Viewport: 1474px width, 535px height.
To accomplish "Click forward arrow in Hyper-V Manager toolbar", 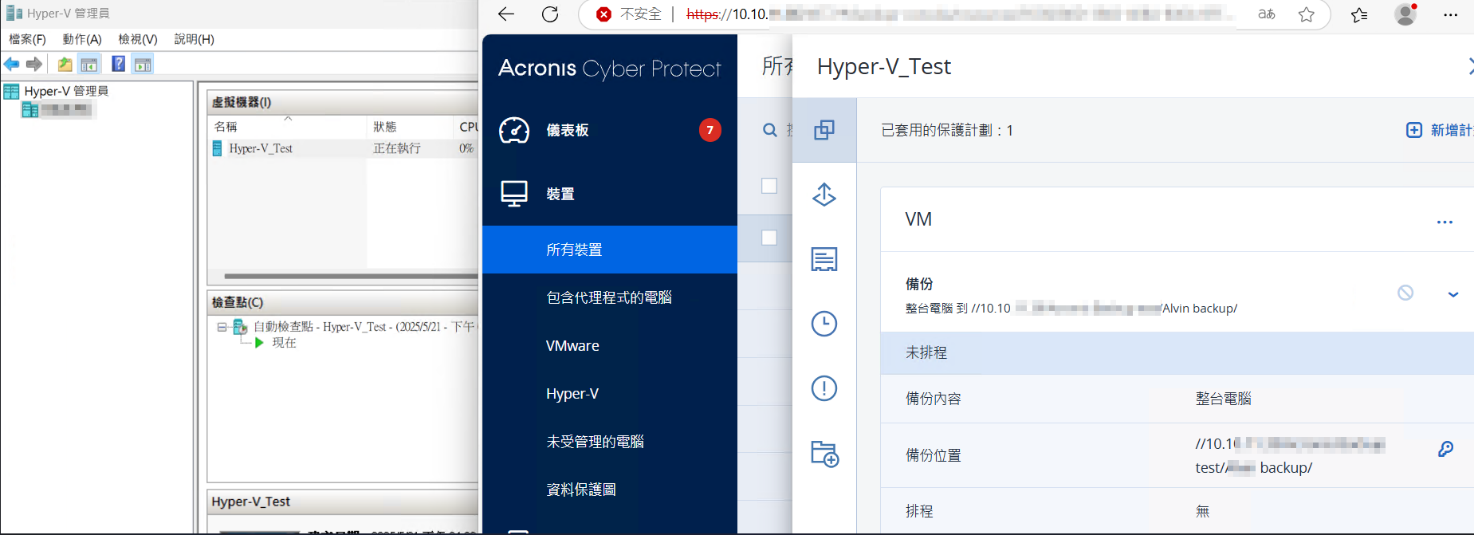I will (34, 64).
